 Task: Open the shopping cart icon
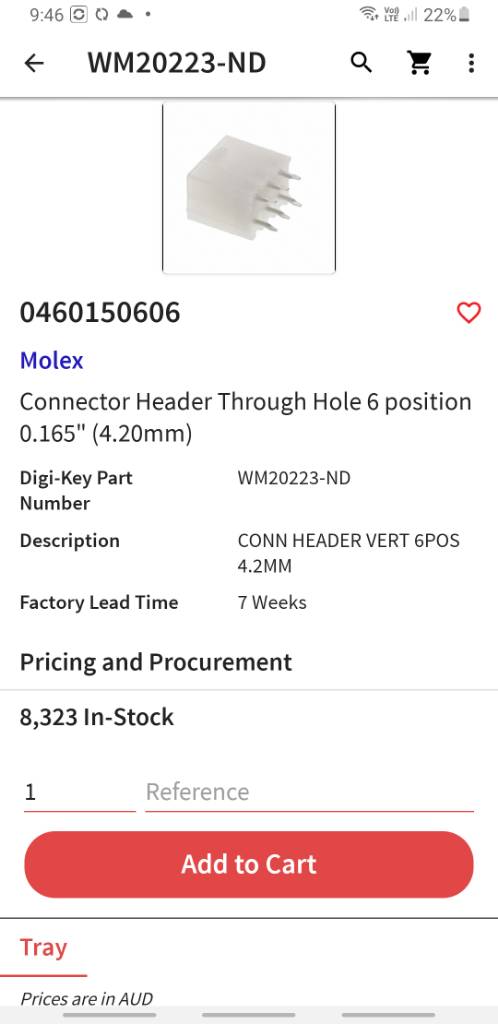tap(419, 63)
